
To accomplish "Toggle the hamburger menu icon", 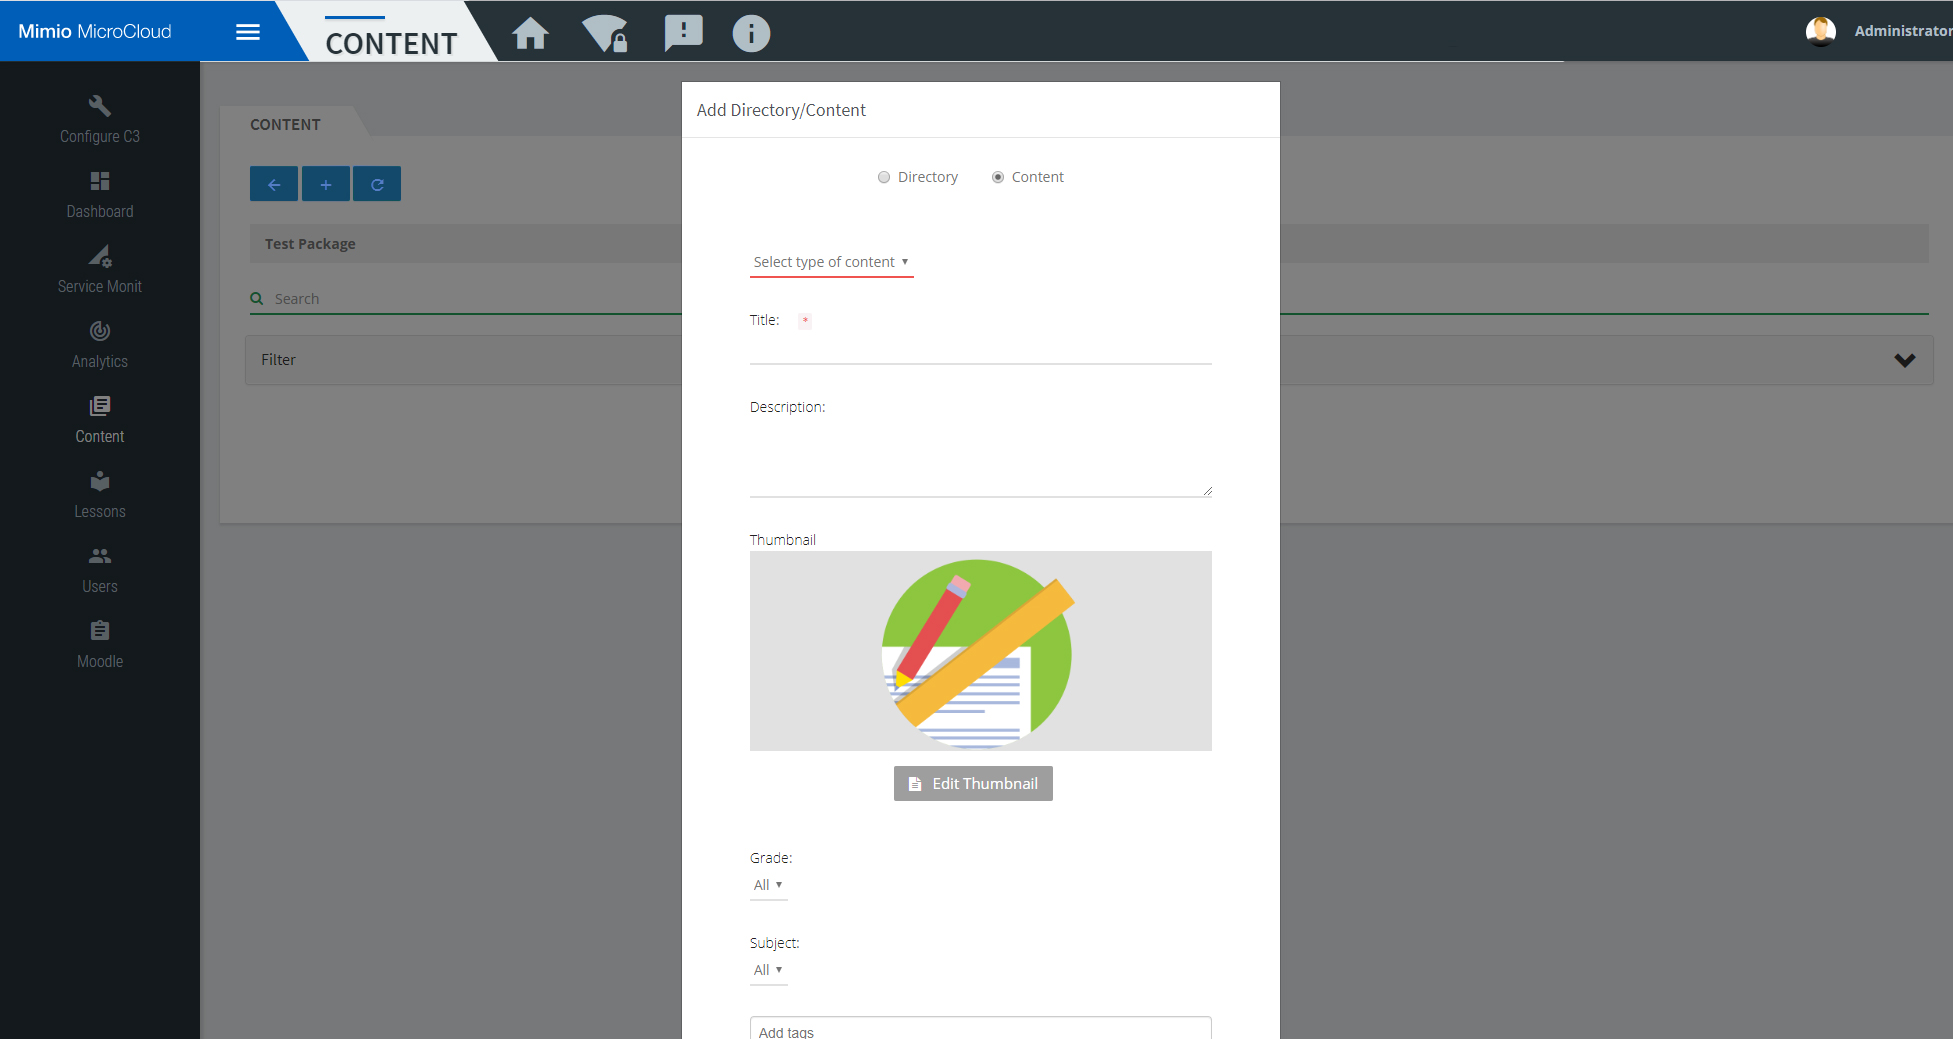I will click(x=248, y=32).
